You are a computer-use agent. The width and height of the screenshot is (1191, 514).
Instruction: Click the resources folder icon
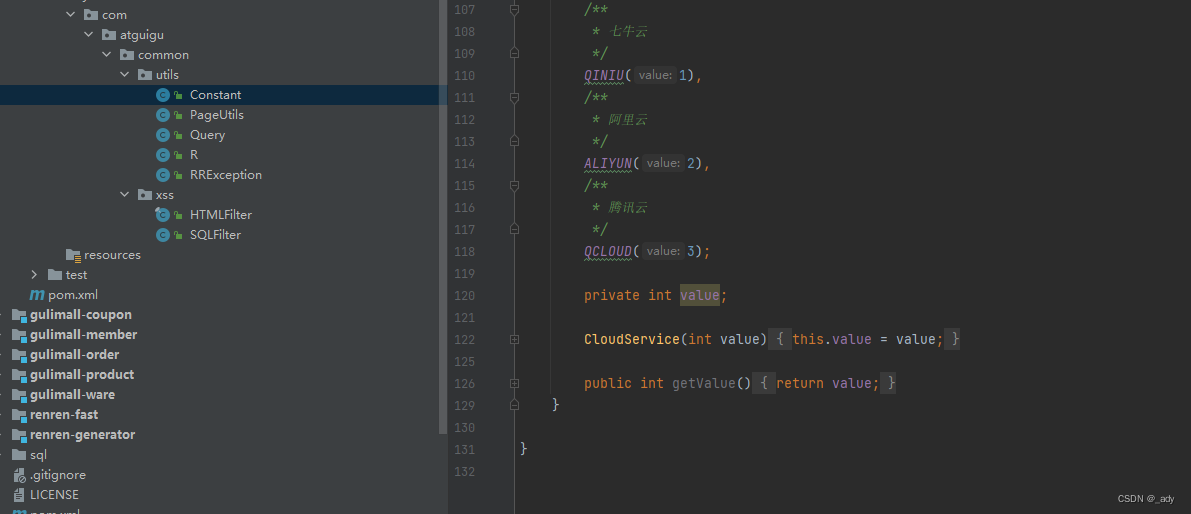coord(73,254)
